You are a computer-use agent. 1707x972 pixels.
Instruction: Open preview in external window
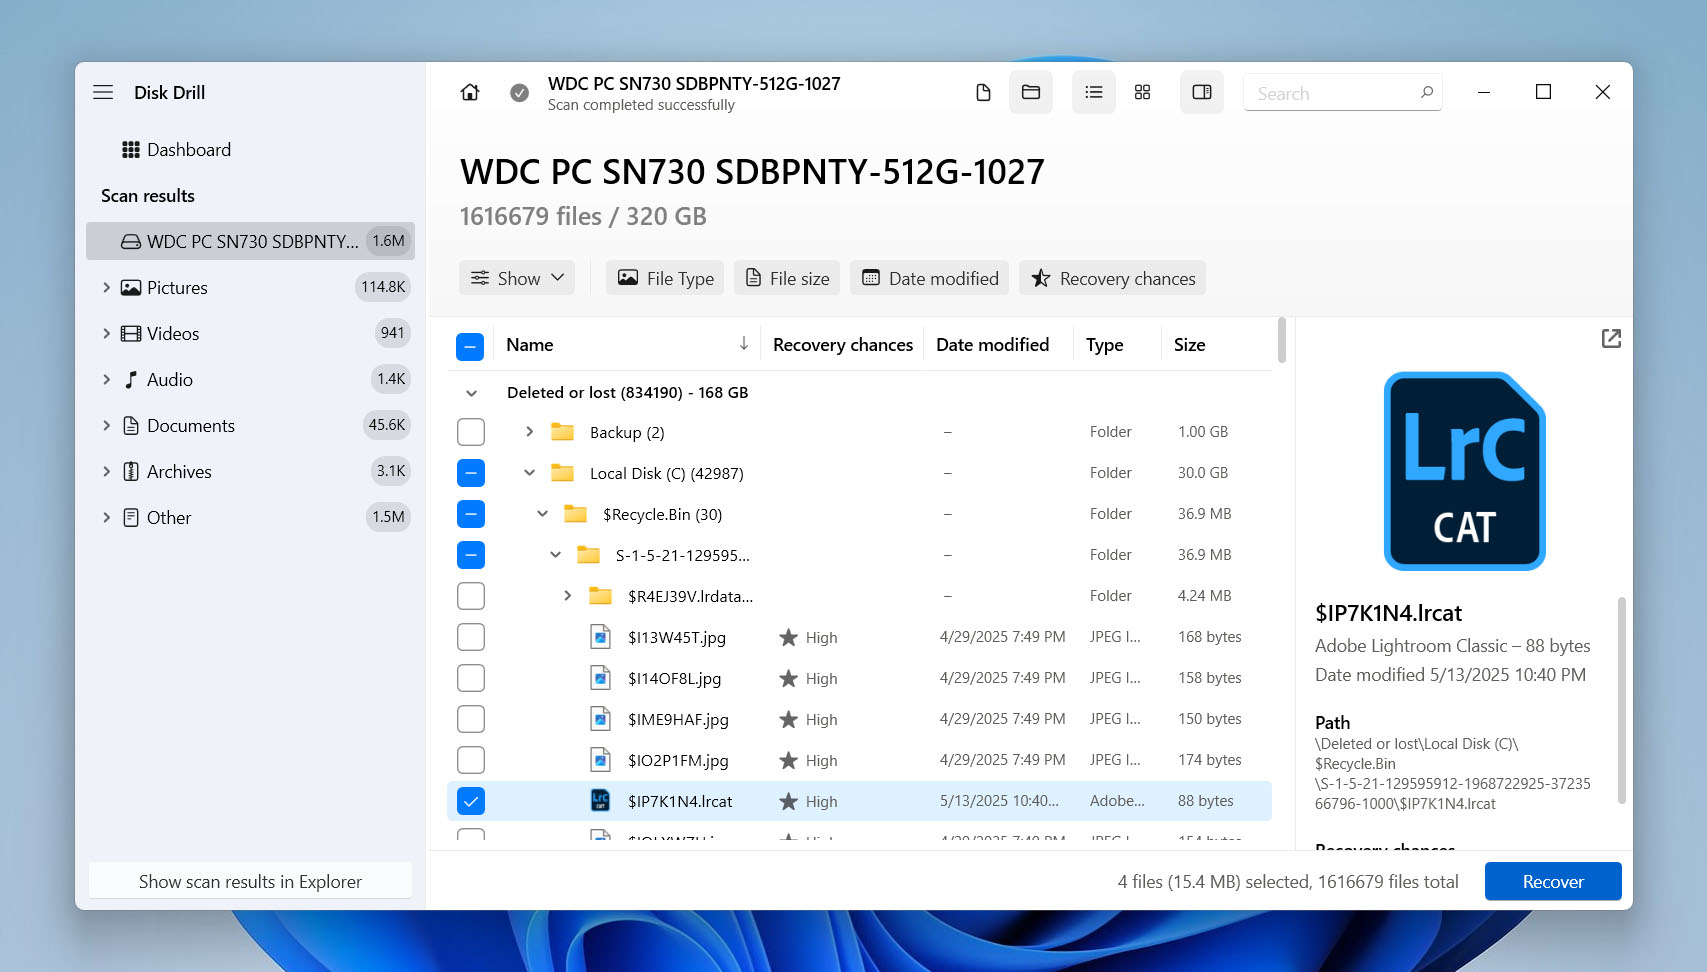(1611, 339)
